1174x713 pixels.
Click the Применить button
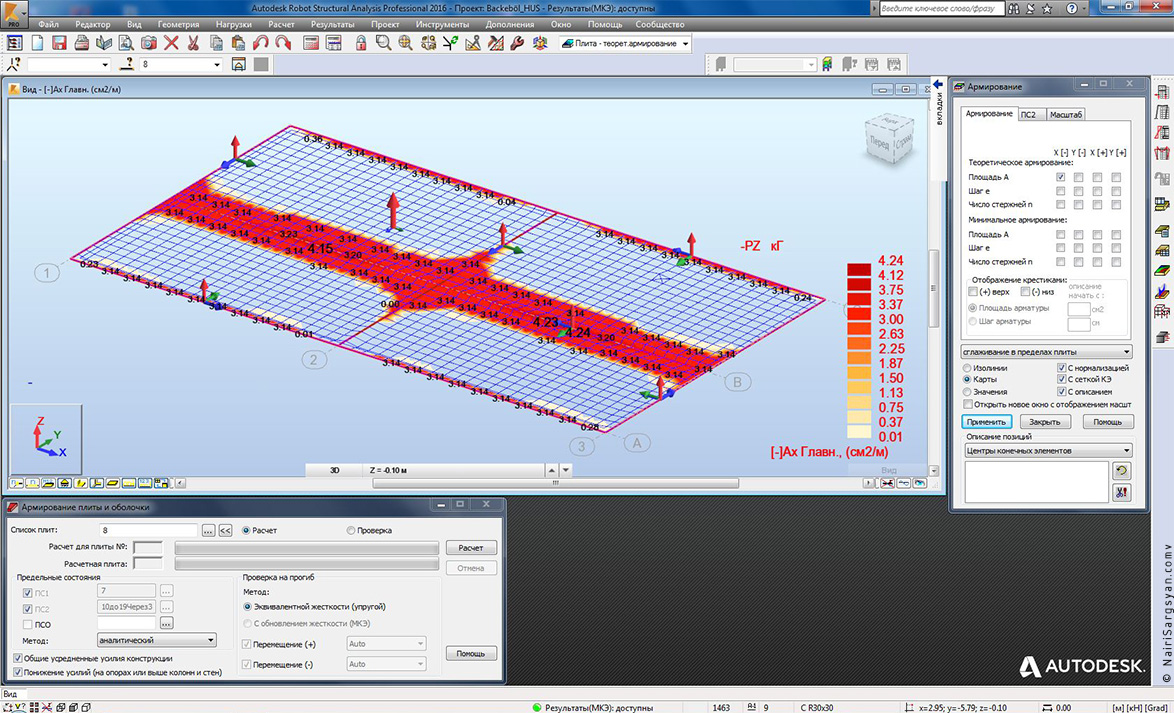[x=988, y=422]
